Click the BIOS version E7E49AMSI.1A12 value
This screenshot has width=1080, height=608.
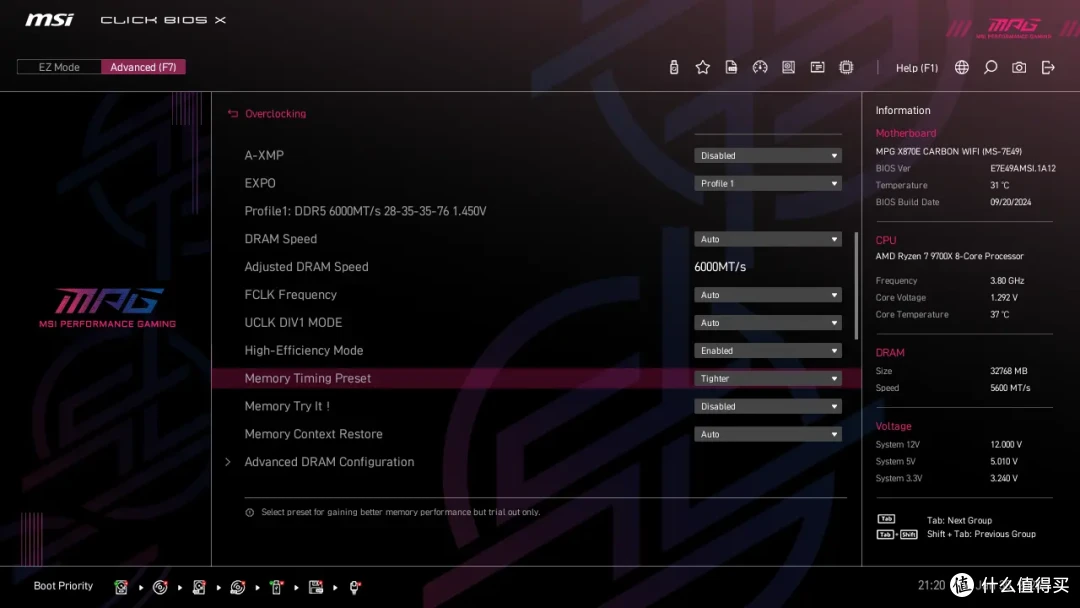(1023, 168)
